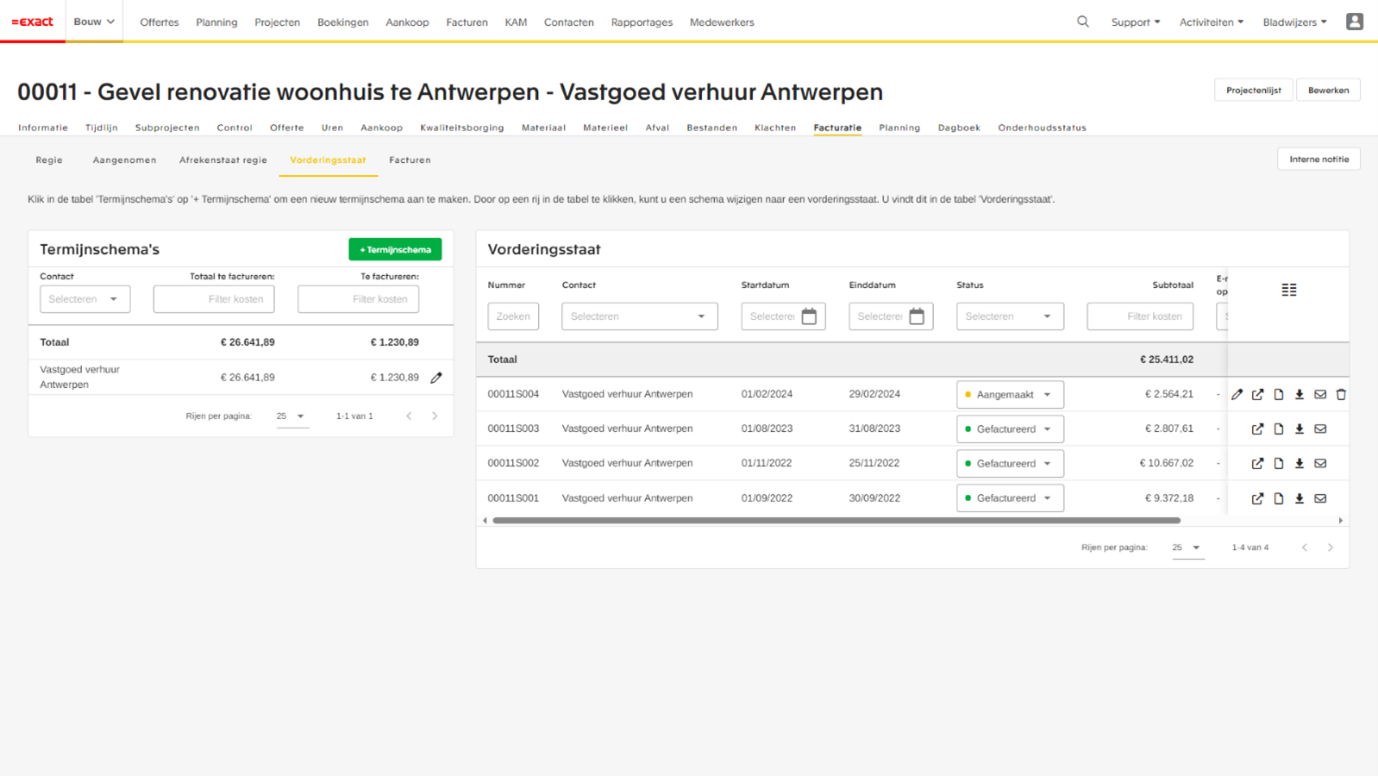This screenshot has height=776, width=1378.
Task: Click the horizontal scrollbar under Vorderingsstaat table
Action: (836, 521)
